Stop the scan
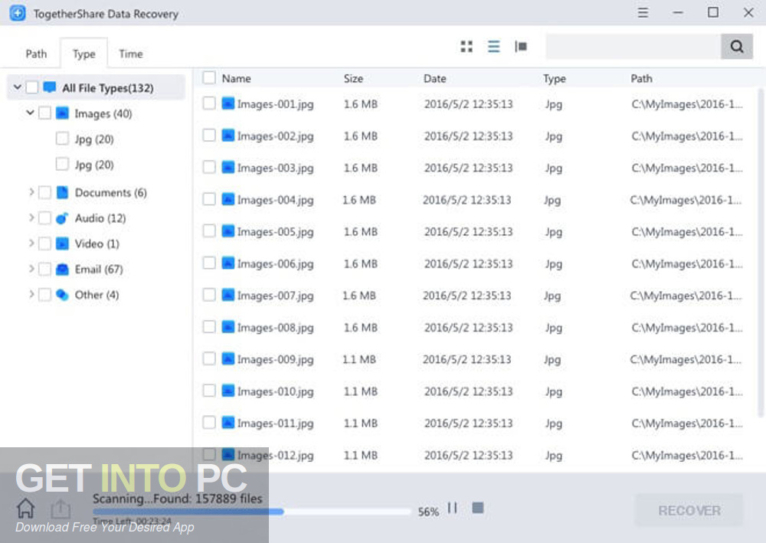Screen dimensions: 766x543 [x=478, y=508]
